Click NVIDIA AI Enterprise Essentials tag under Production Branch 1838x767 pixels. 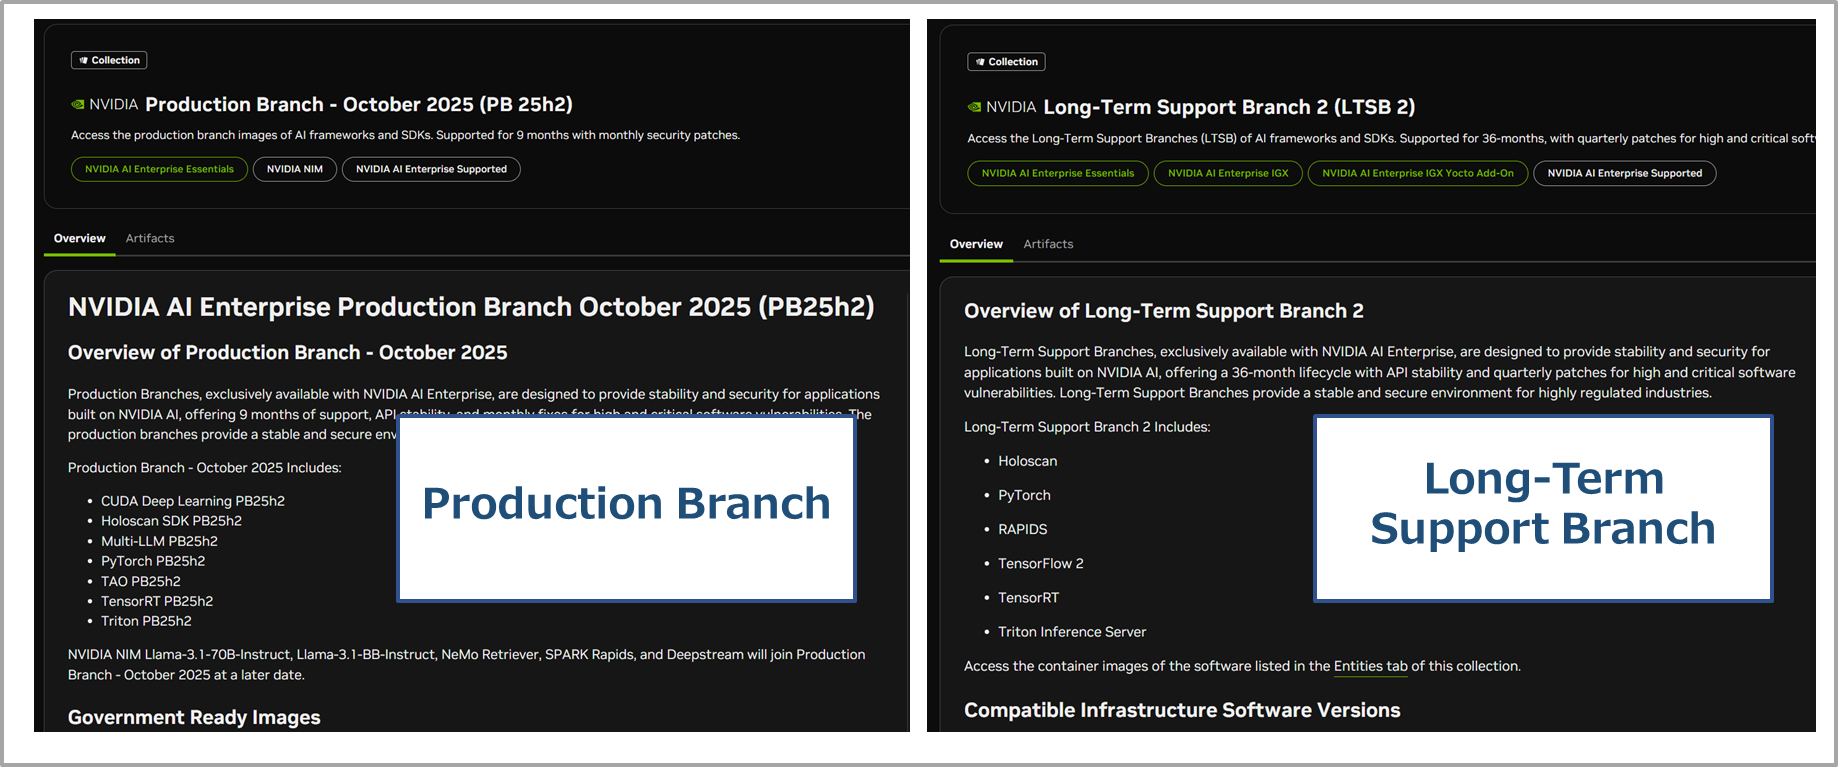click(x=159, y=170)
